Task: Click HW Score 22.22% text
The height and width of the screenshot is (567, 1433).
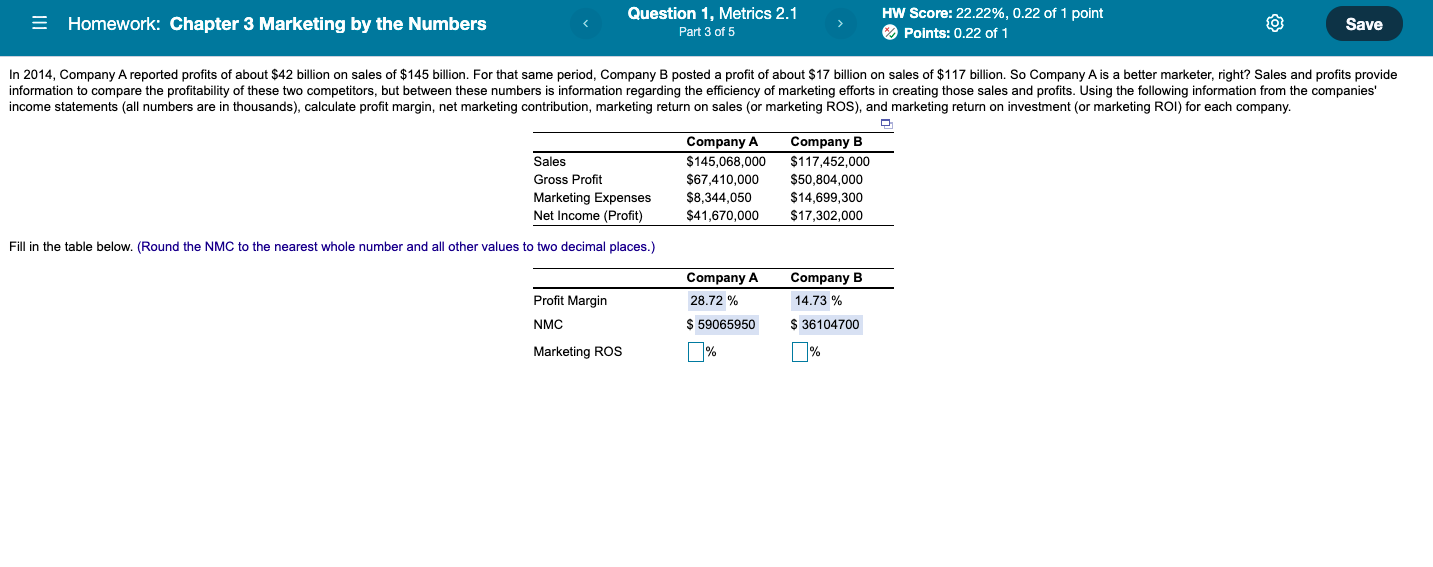Action: click(992, 14)
